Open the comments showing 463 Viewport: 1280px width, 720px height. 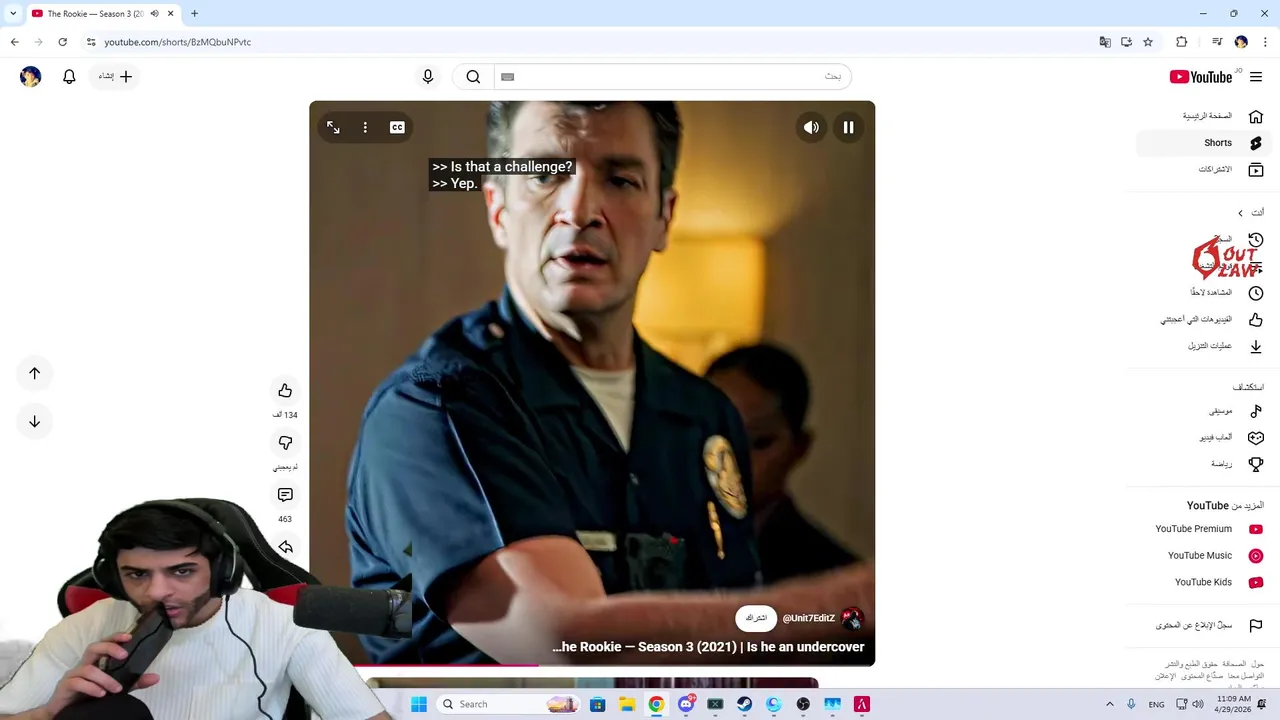(285, 495)
